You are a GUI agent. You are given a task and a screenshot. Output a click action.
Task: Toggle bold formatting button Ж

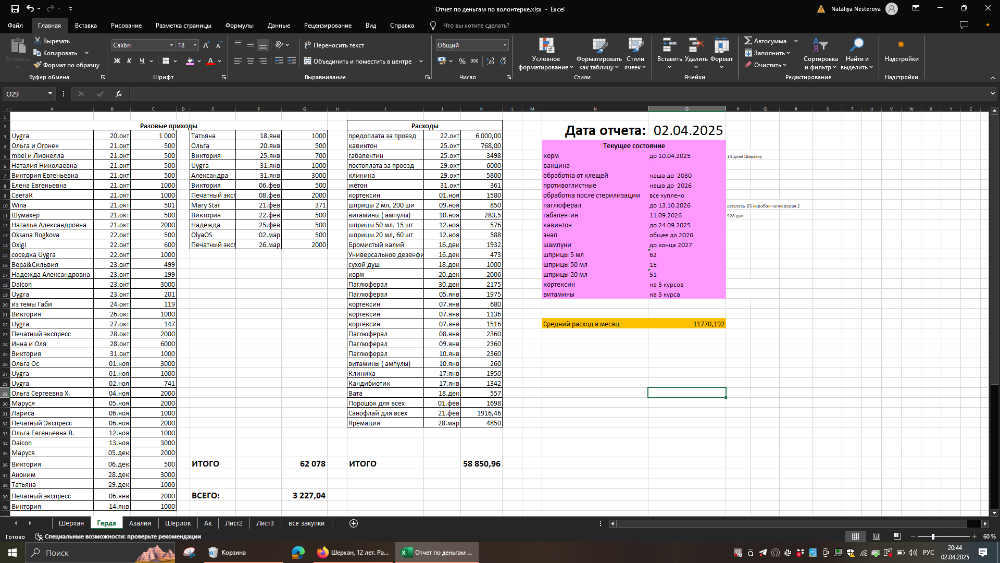116,61
